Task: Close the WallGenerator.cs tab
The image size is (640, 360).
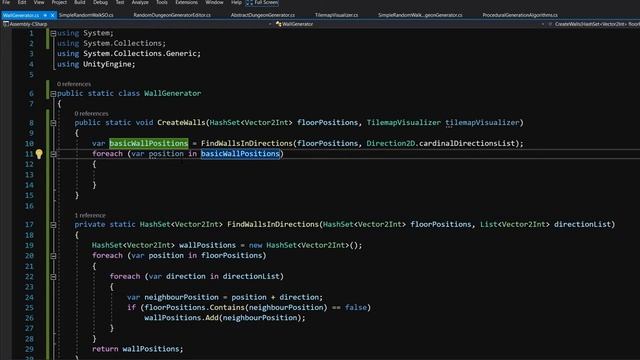Action: (52, 15)
